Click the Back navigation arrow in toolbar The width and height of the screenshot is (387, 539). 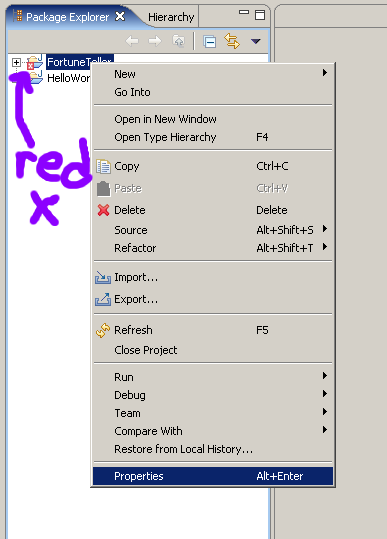pos(132,41)
